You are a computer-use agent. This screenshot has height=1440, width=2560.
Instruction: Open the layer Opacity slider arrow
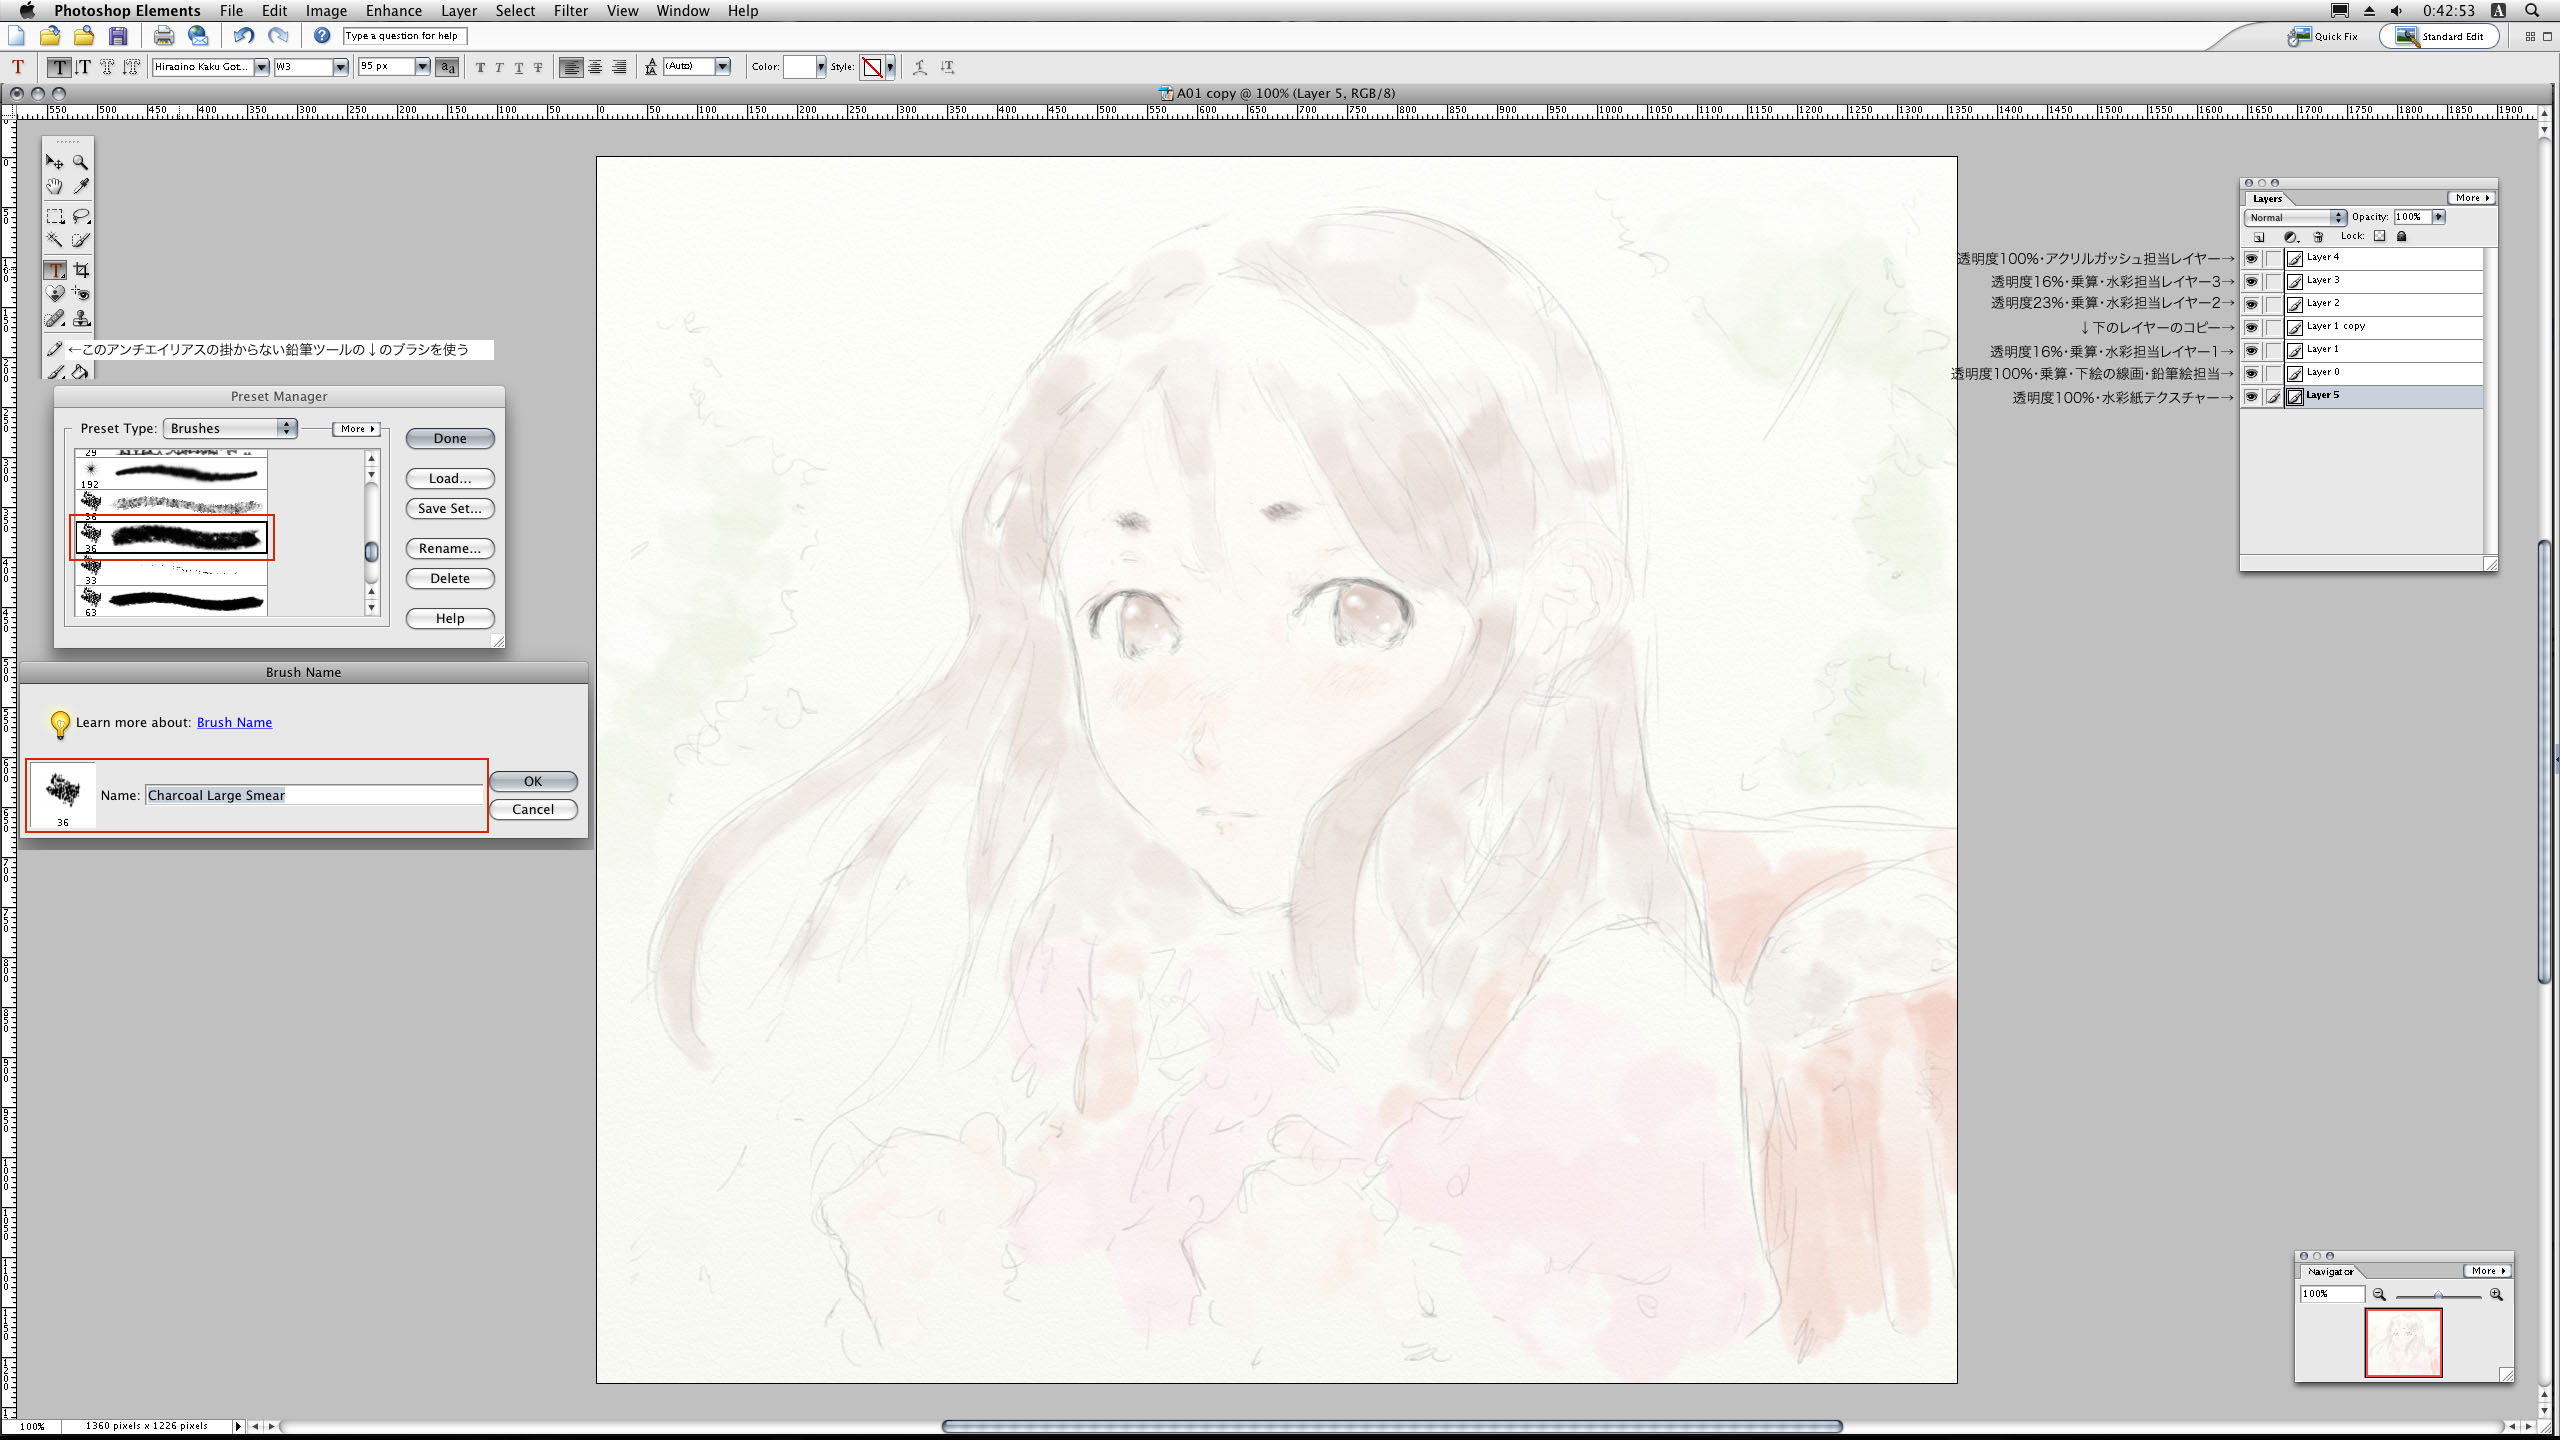[2438, 217]
